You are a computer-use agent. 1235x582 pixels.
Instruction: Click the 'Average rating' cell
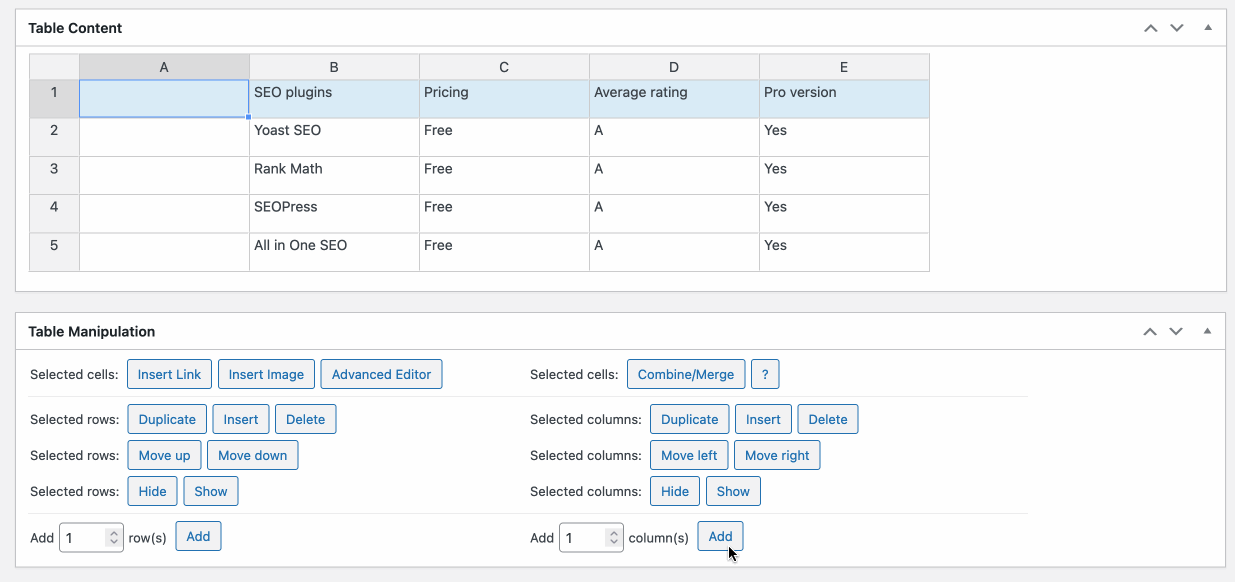coord(674,99)
